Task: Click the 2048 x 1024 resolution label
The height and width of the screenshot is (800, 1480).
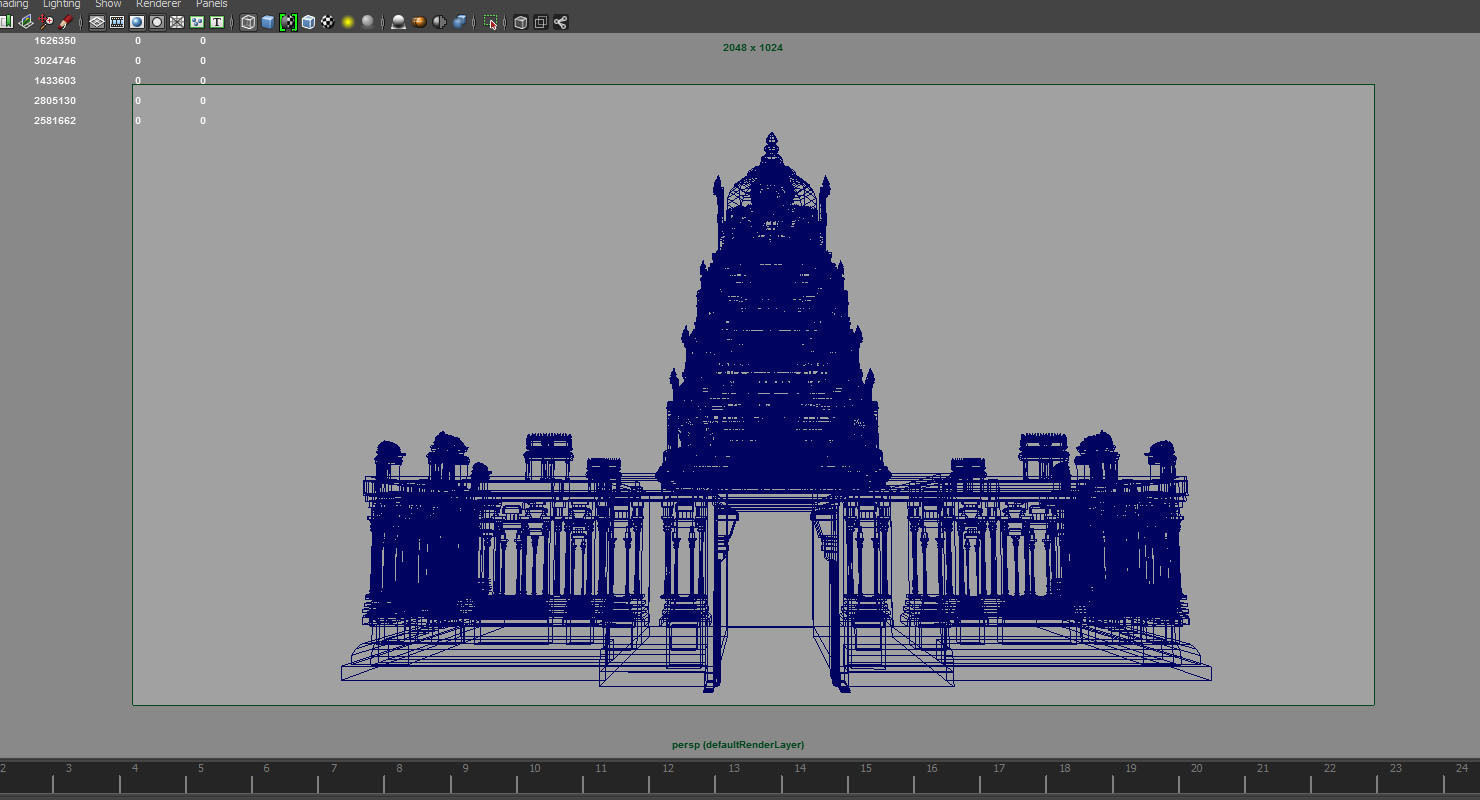Action: [x=753, y=48]
